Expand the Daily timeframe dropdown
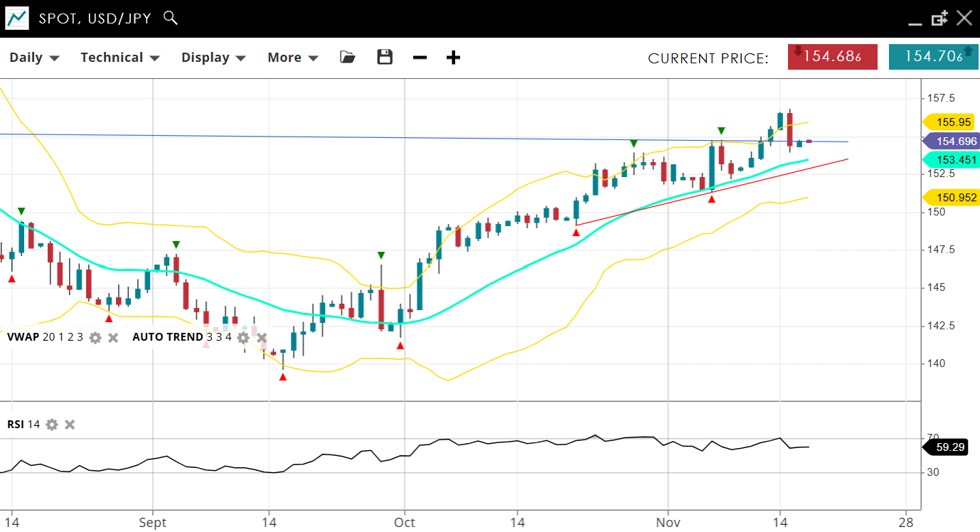The image size is (980, 532). 34,57
